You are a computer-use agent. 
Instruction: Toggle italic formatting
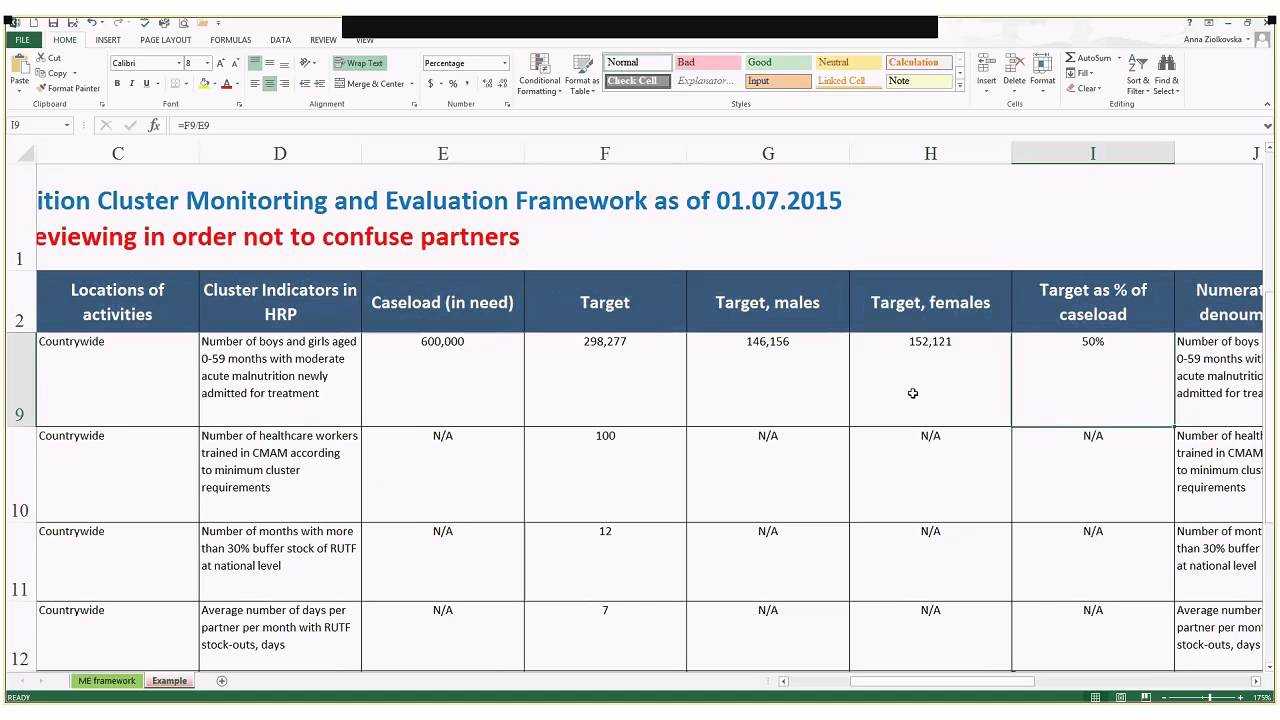click(132, 84)
